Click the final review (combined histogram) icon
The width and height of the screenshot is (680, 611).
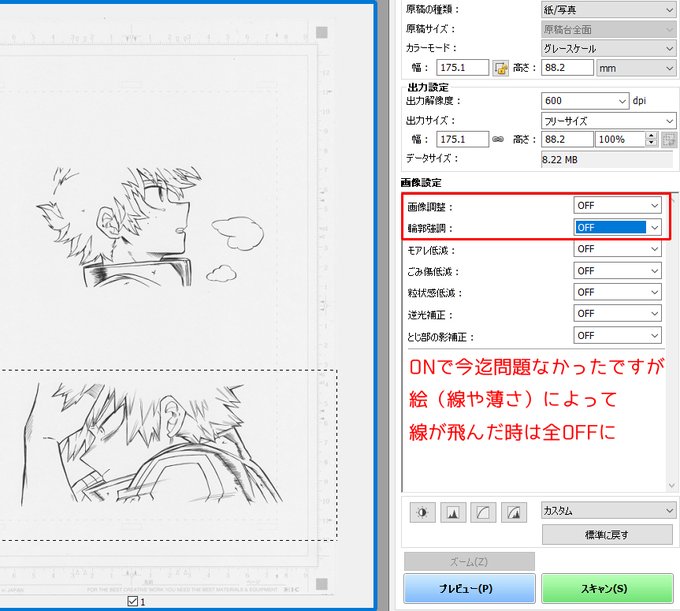click(x=513, y=513)
